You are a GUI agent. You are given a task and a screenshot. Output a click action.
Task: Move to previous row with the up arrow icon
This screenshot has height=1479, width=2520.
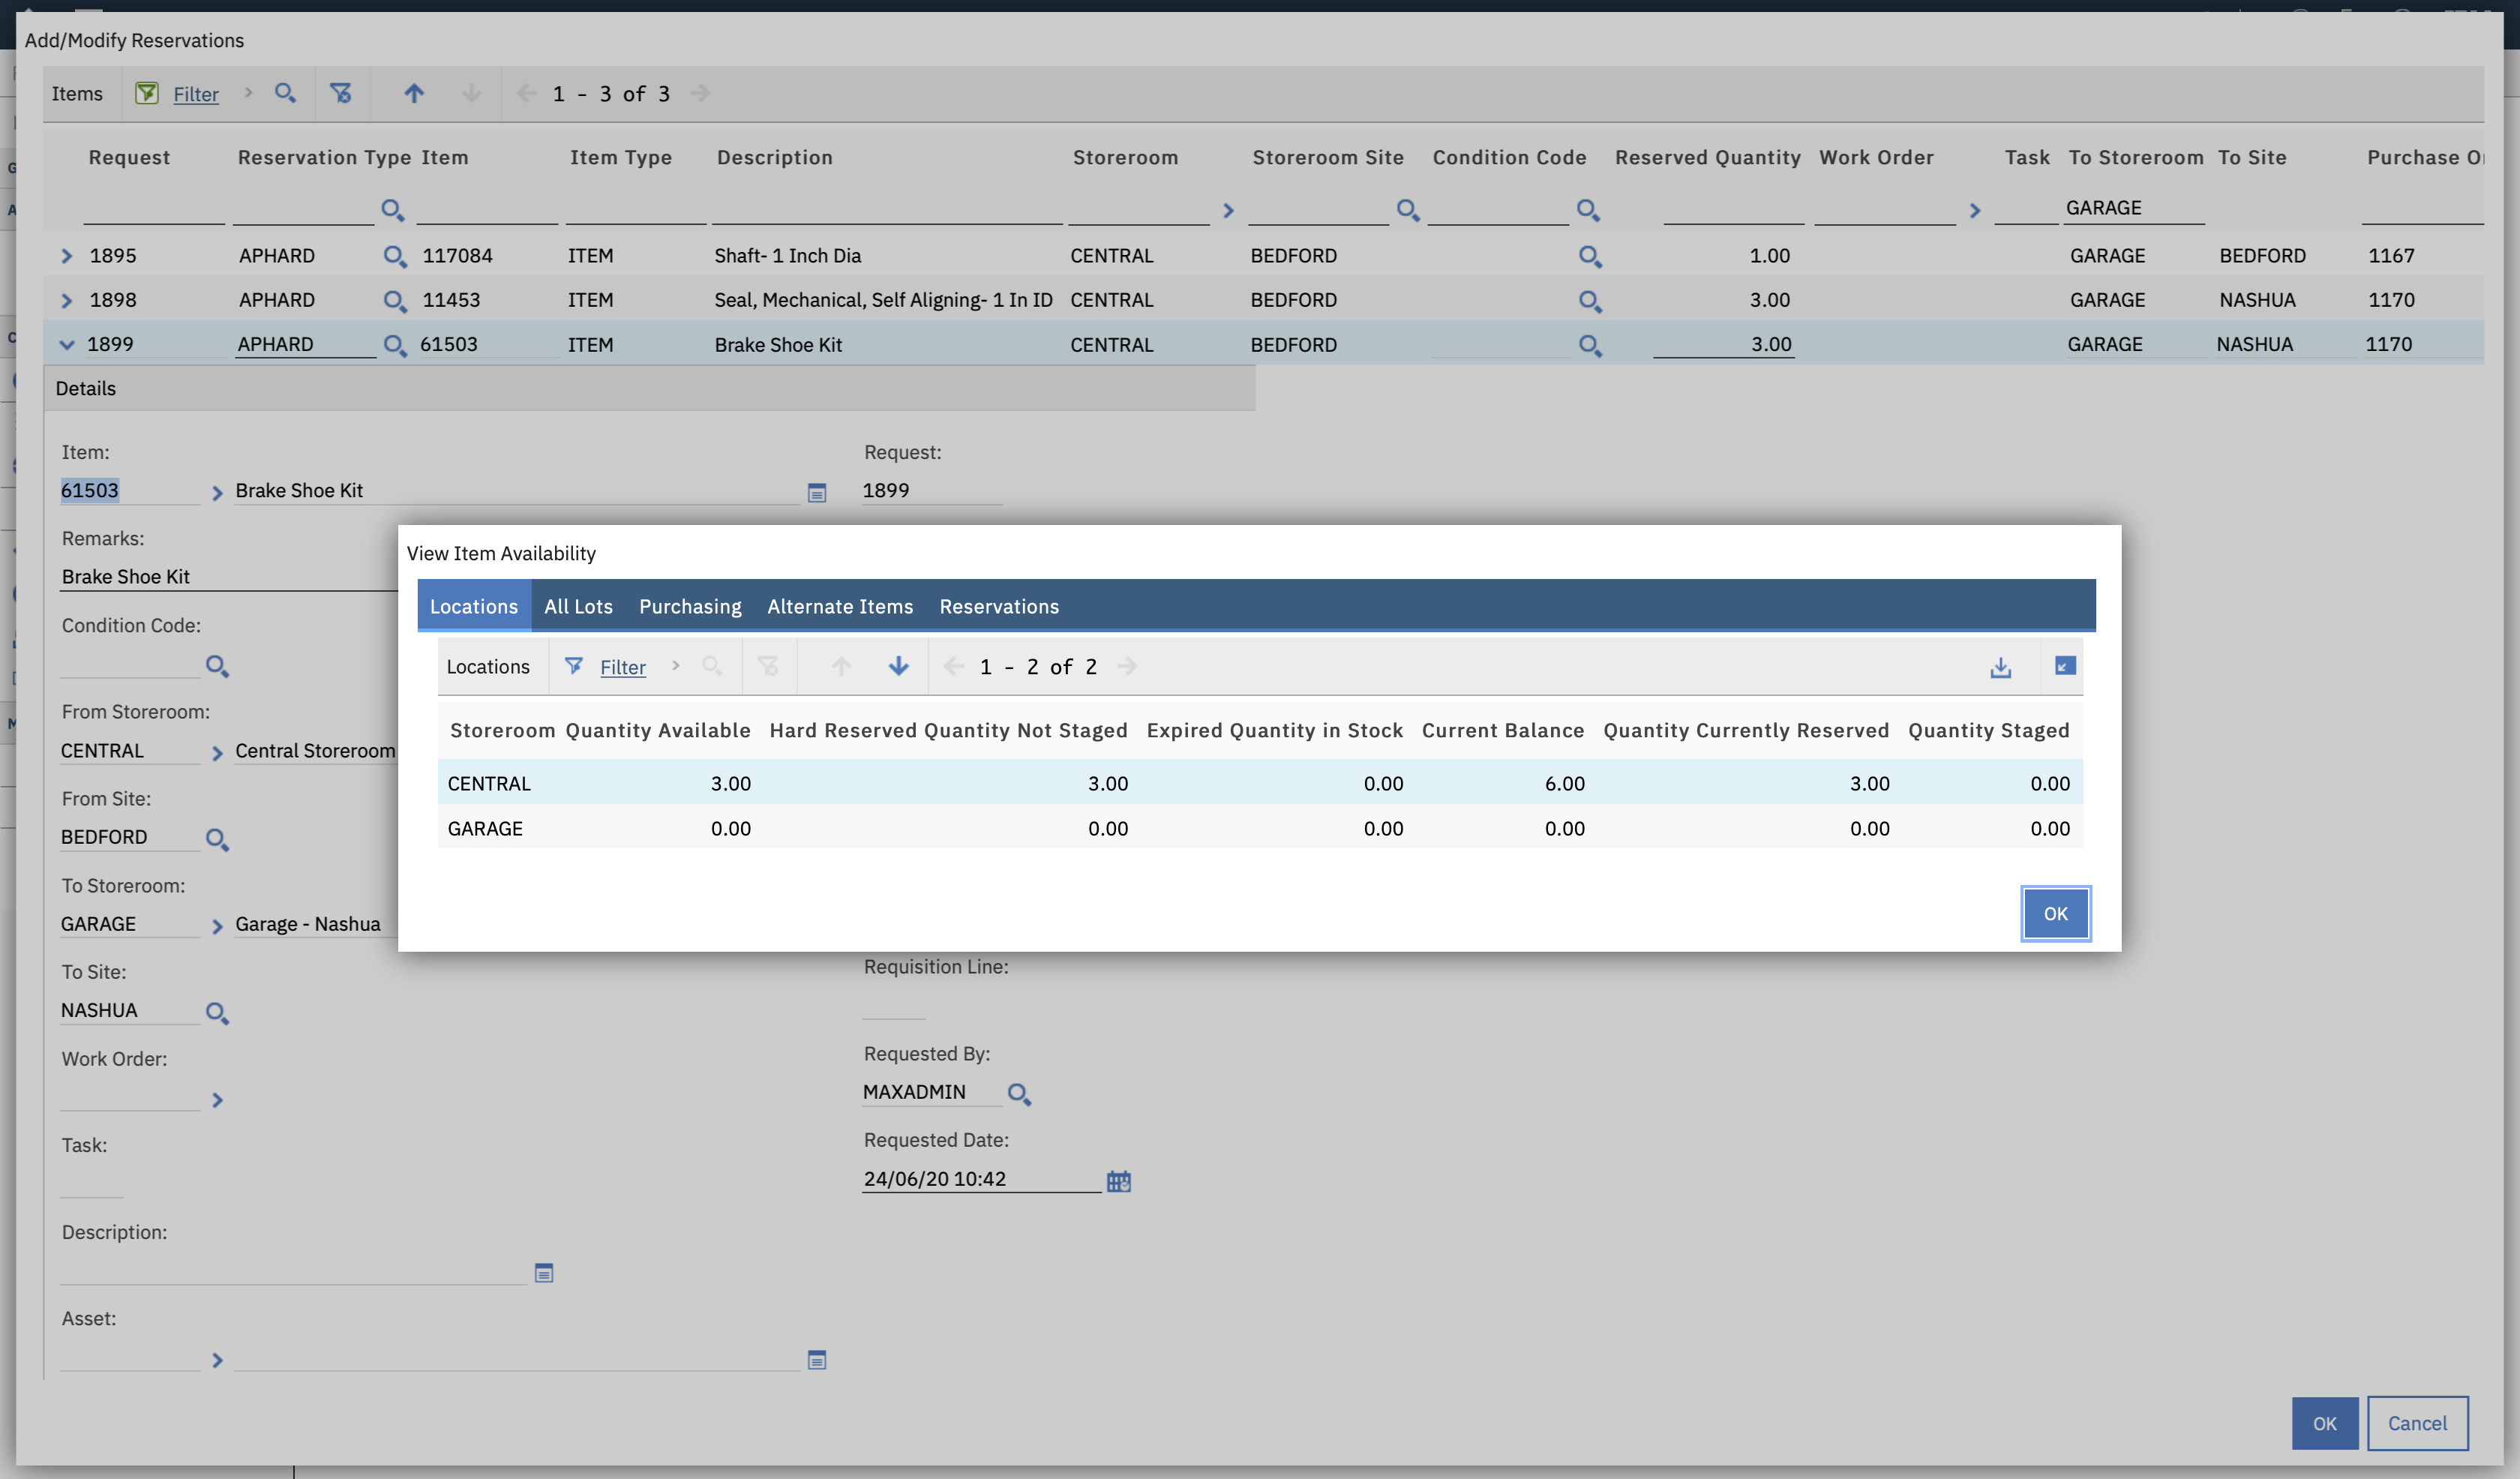(x=413, y=93)
